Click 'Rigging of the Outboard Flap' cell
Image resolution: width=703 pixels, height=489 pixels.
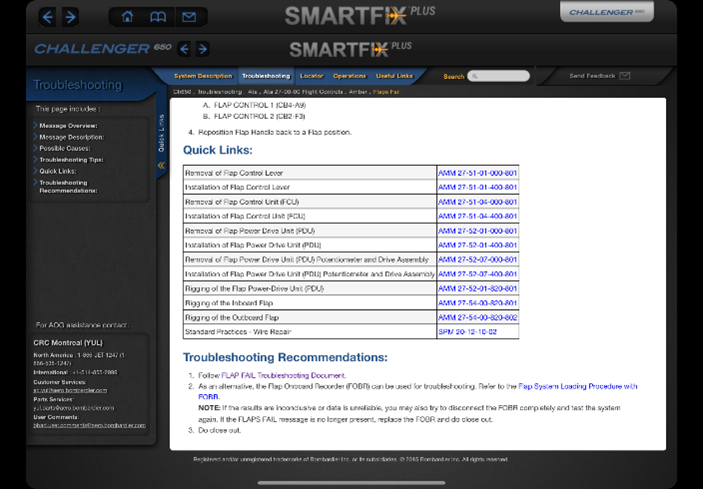[310, 317]
